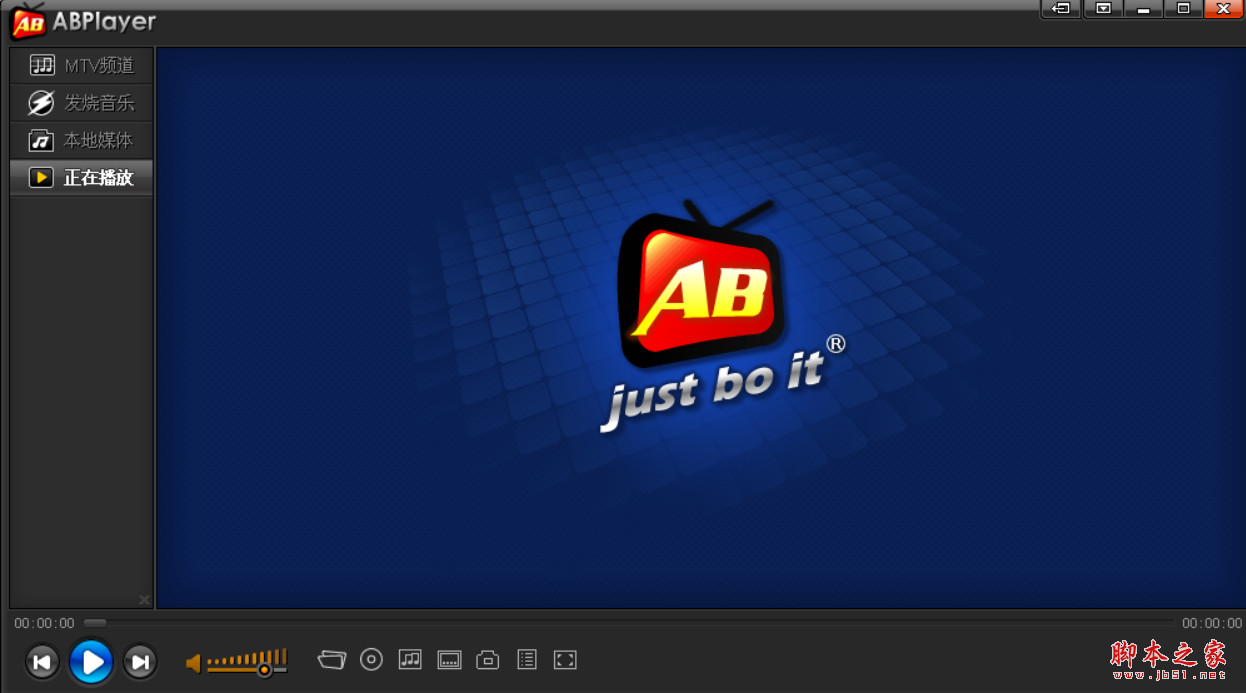Take a snapshot with the camera icon
This screenshot has height=693, width=1246.
488,659
